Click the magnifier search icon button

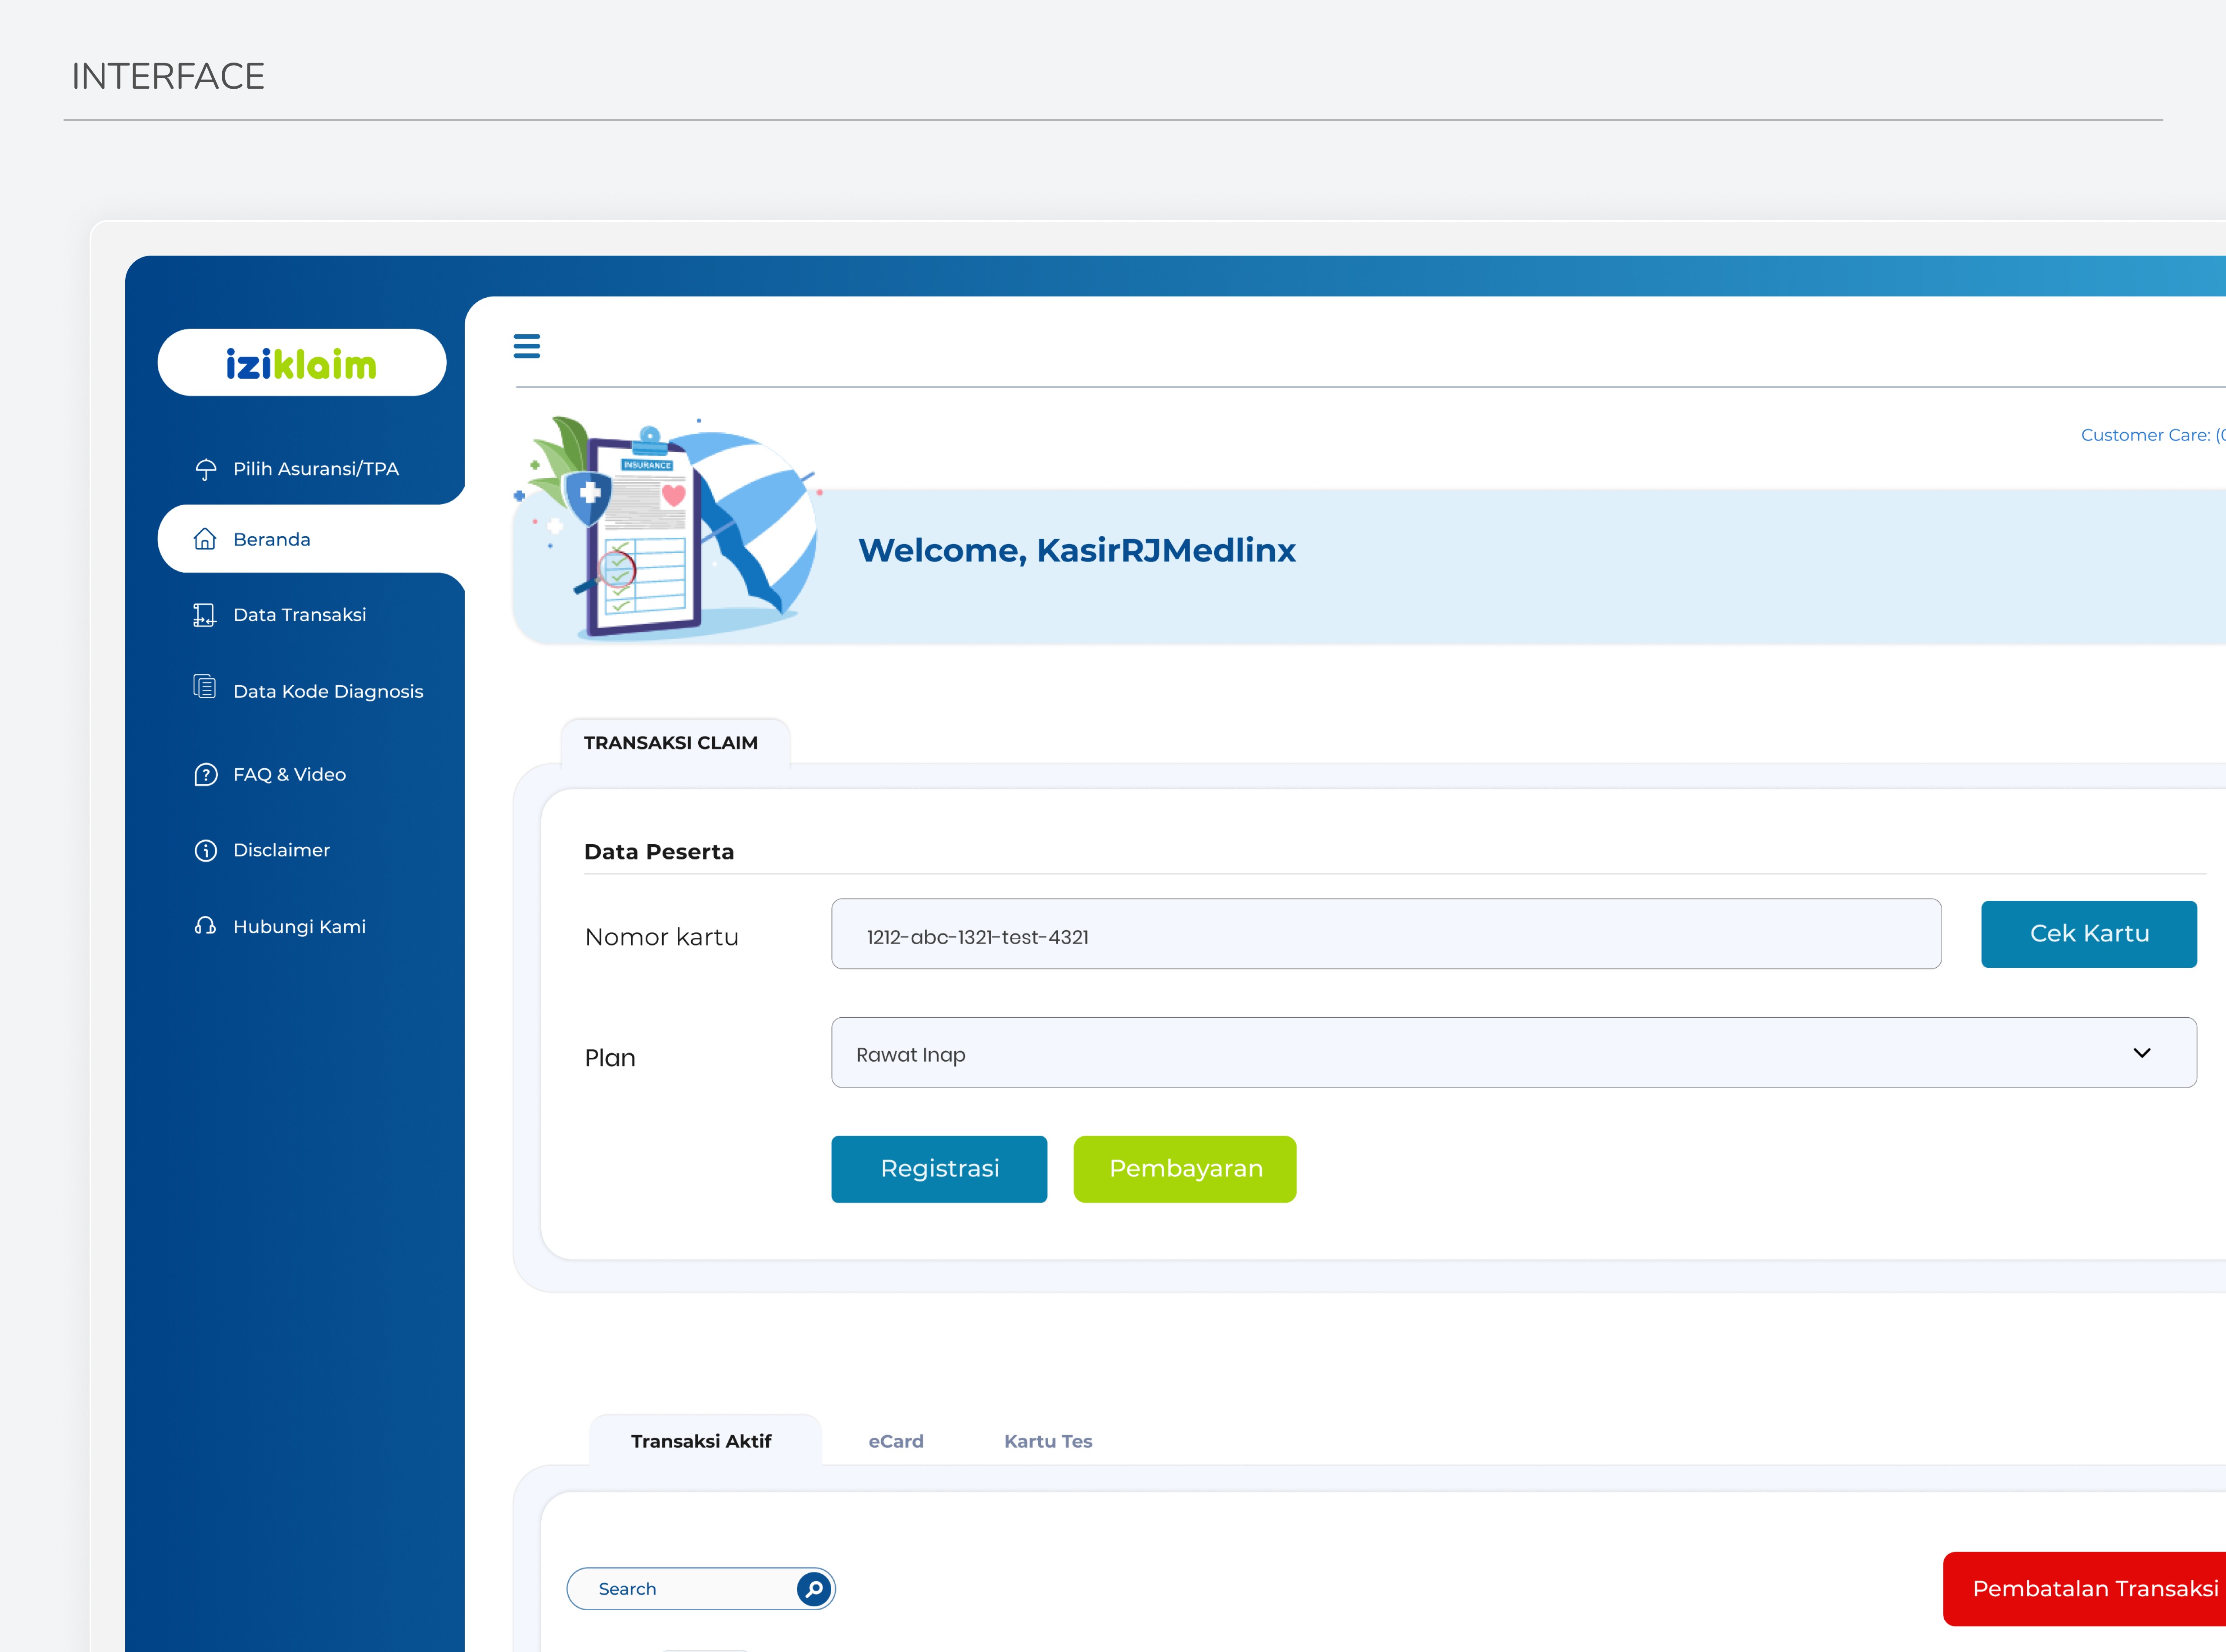pyautogui.click(x=814, y=1589)
